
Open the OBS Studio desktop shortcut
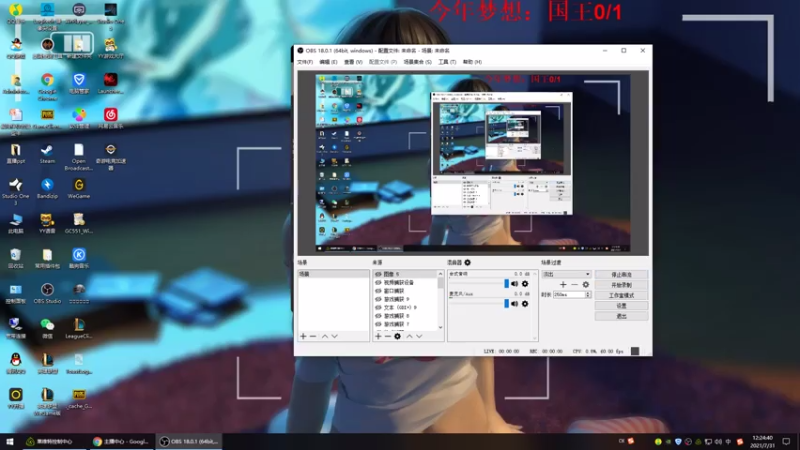pyautogui.click(x=47, y=293)
